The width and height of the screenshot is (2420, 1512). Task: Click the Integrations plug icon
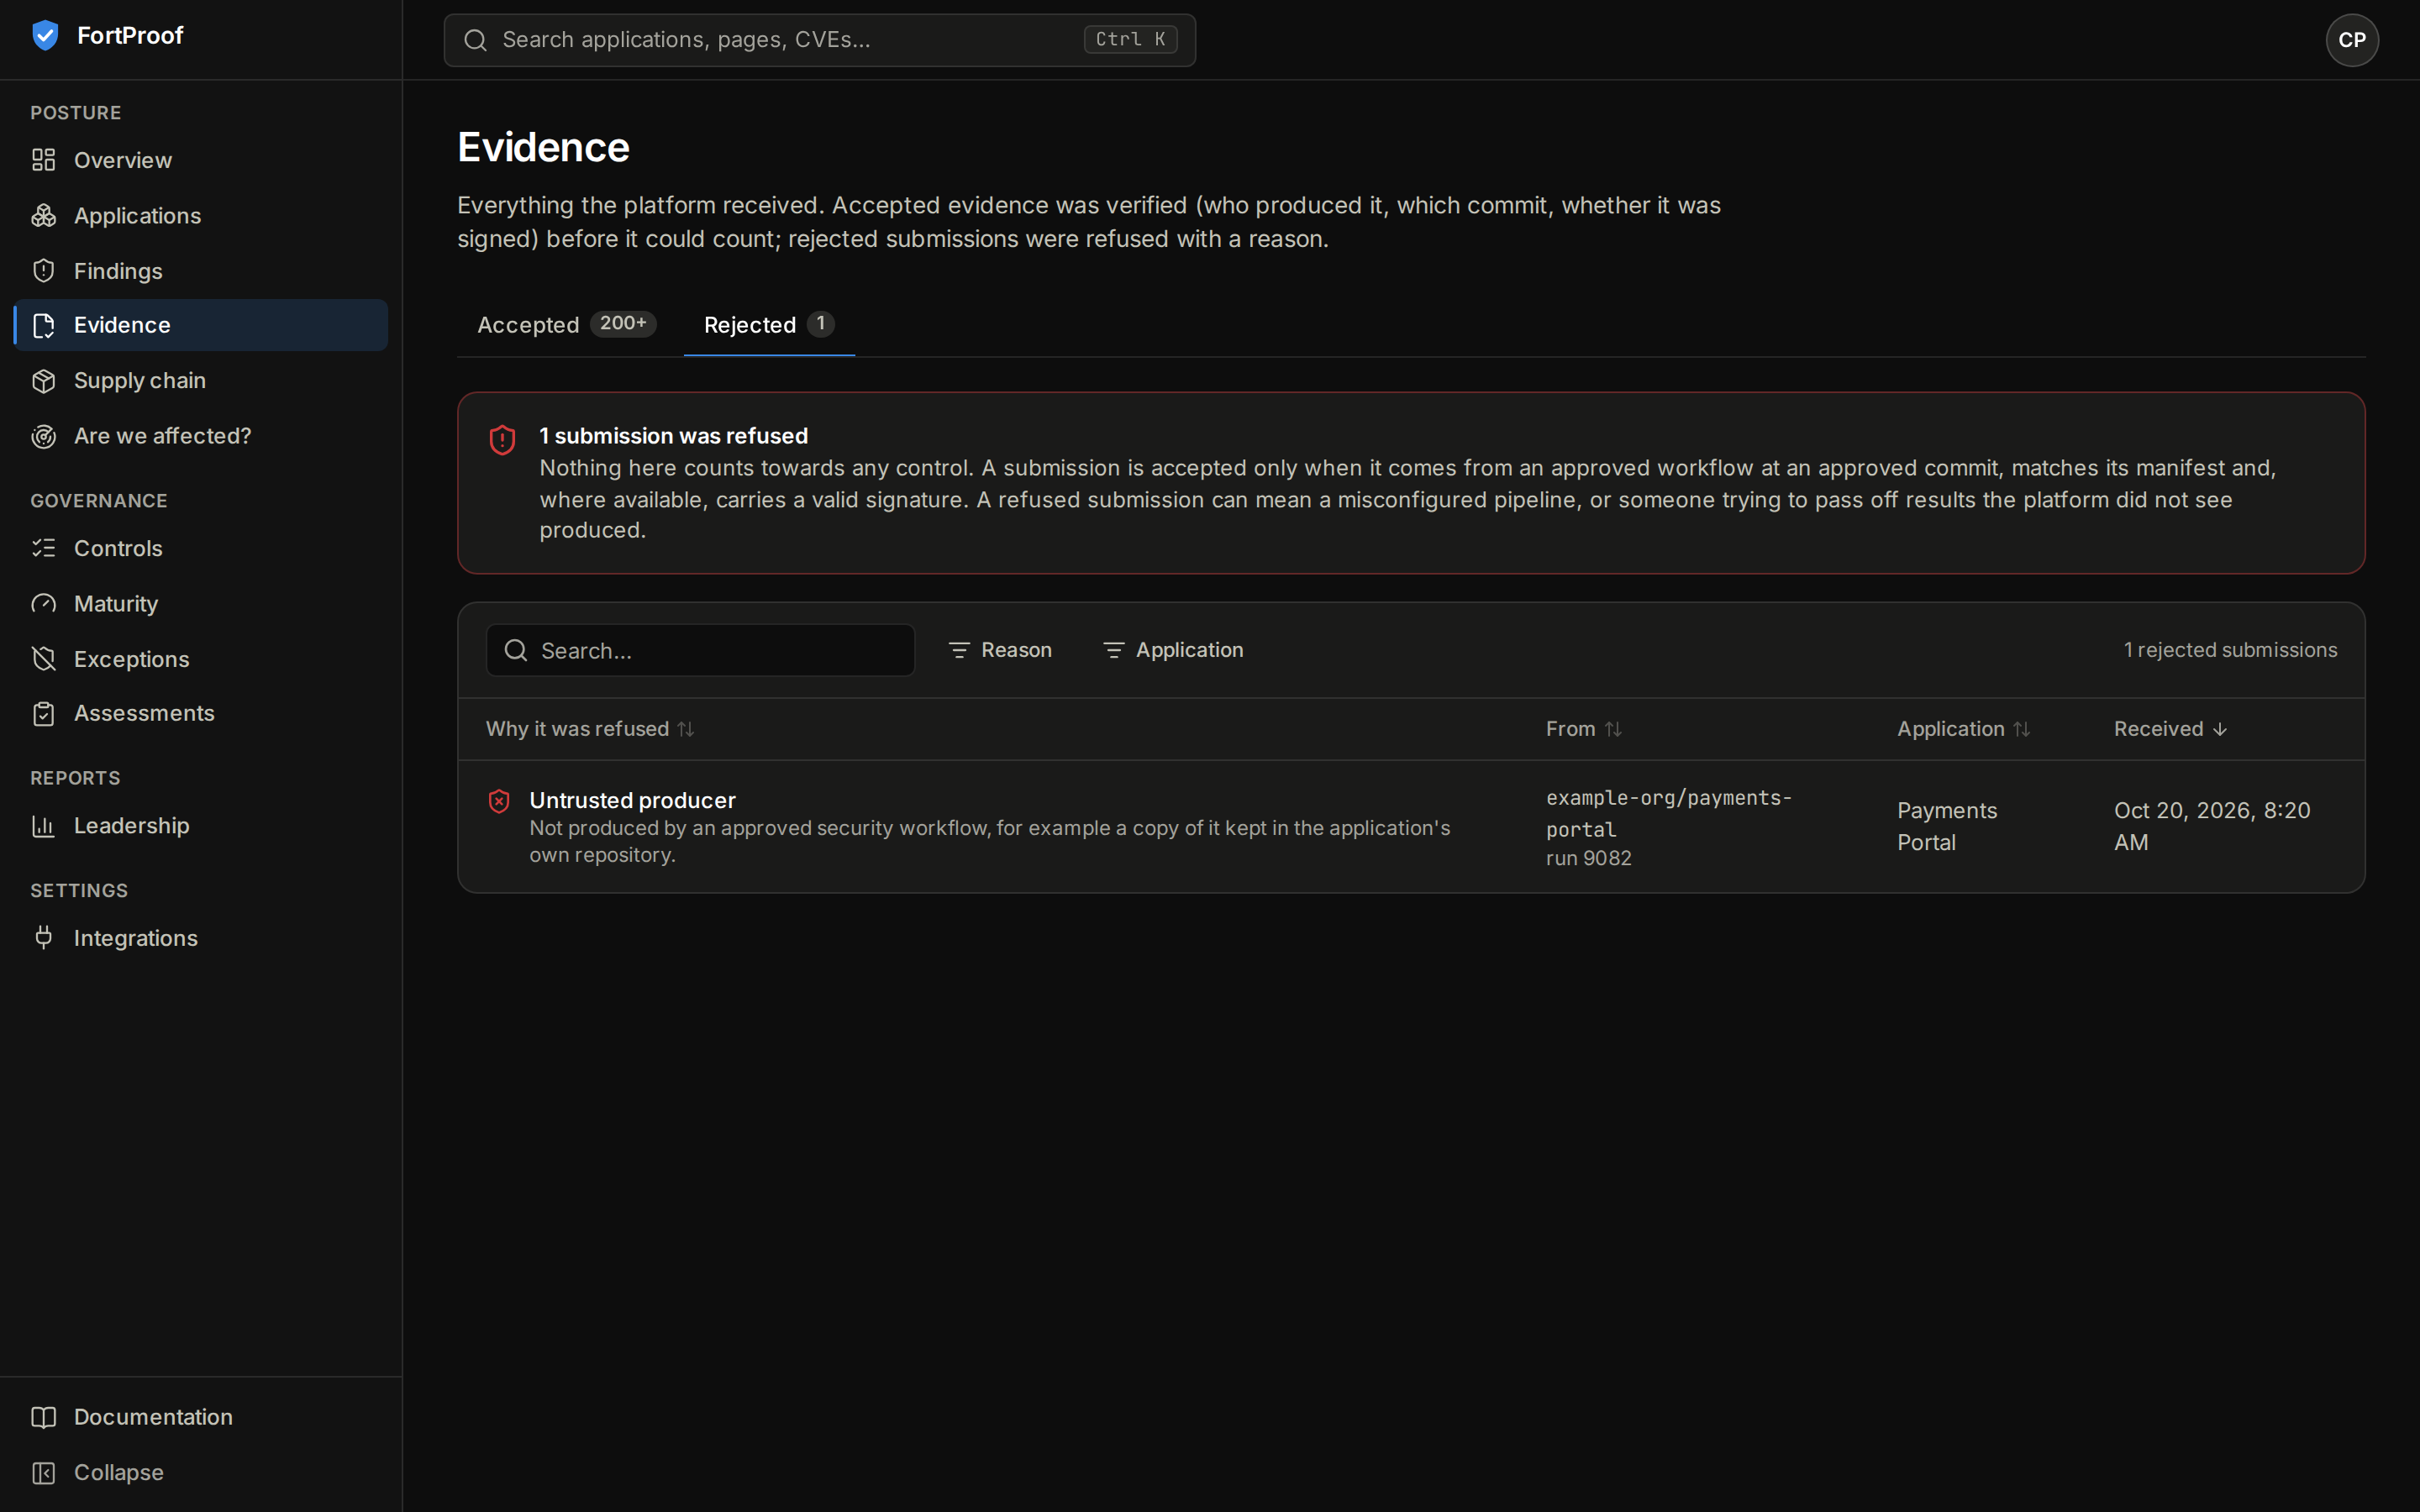tap(43, 938)
